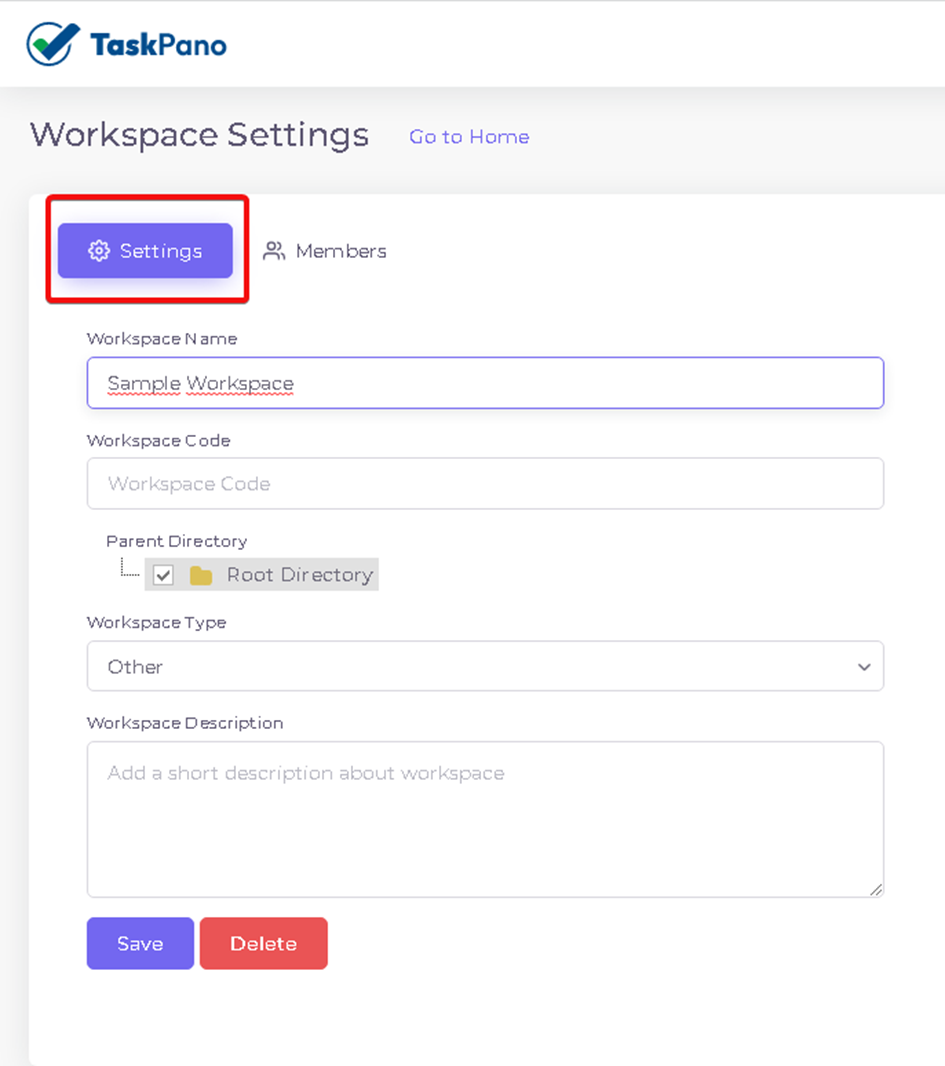Click the TaskPano checkmark logo icon
Screen dimensions: 945x1066
[x=52, y=44]
